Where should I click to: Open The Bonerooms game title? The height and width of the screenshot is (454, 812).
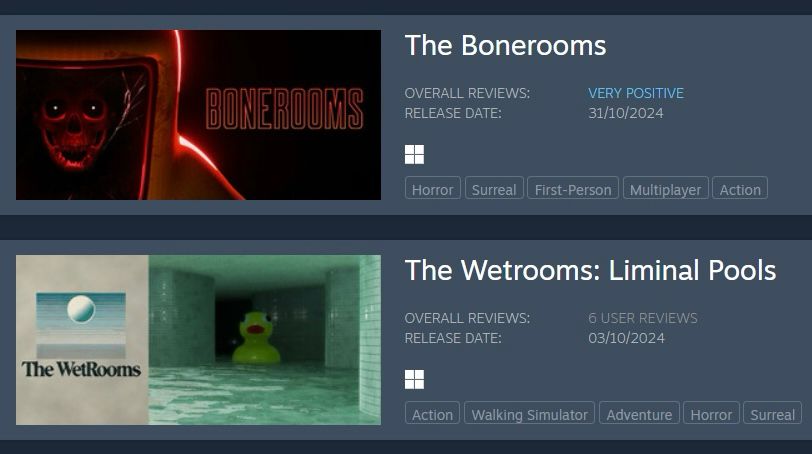505,46
